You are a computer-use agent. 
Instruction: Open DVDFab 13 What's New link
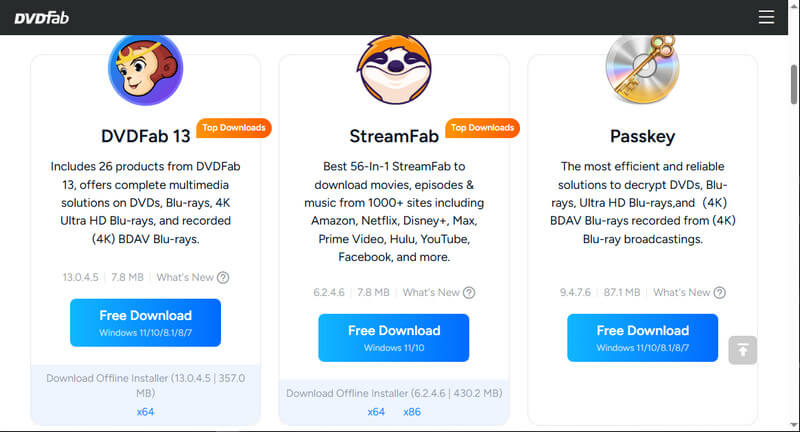pyautogui.click(x=185, y=277)
